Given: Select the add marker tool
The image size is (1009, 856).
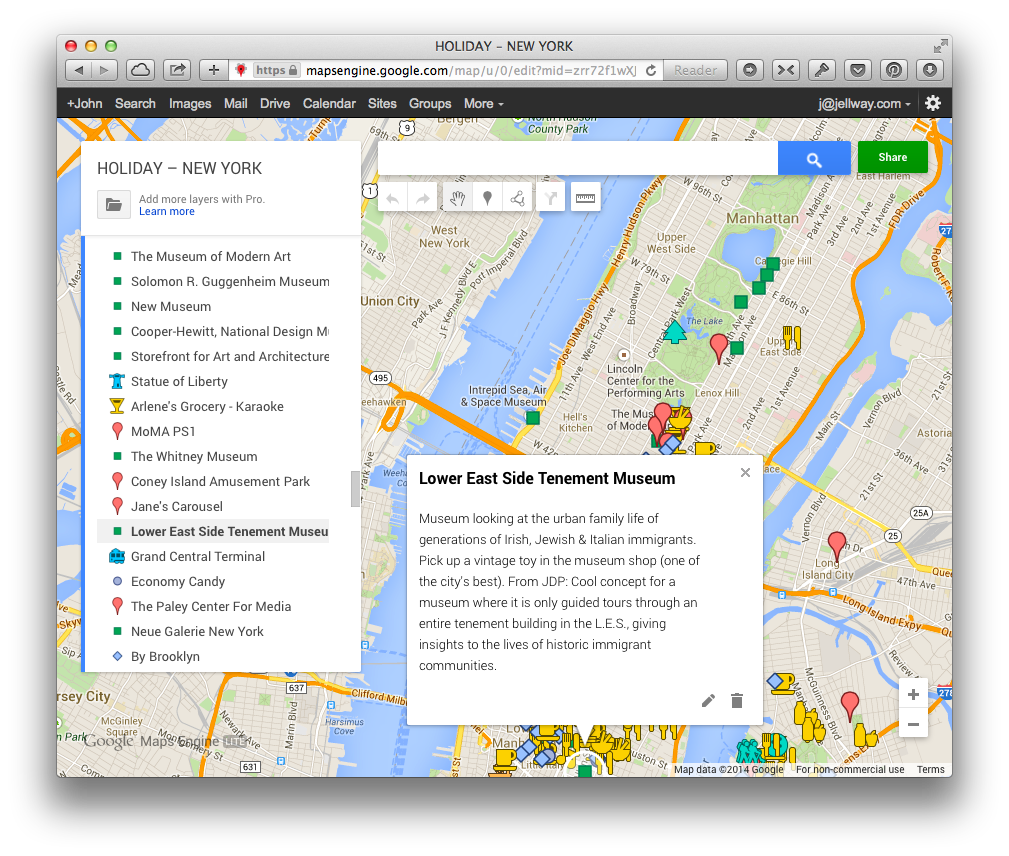Looking at the screenshot, I should click(x=488, y=198).
